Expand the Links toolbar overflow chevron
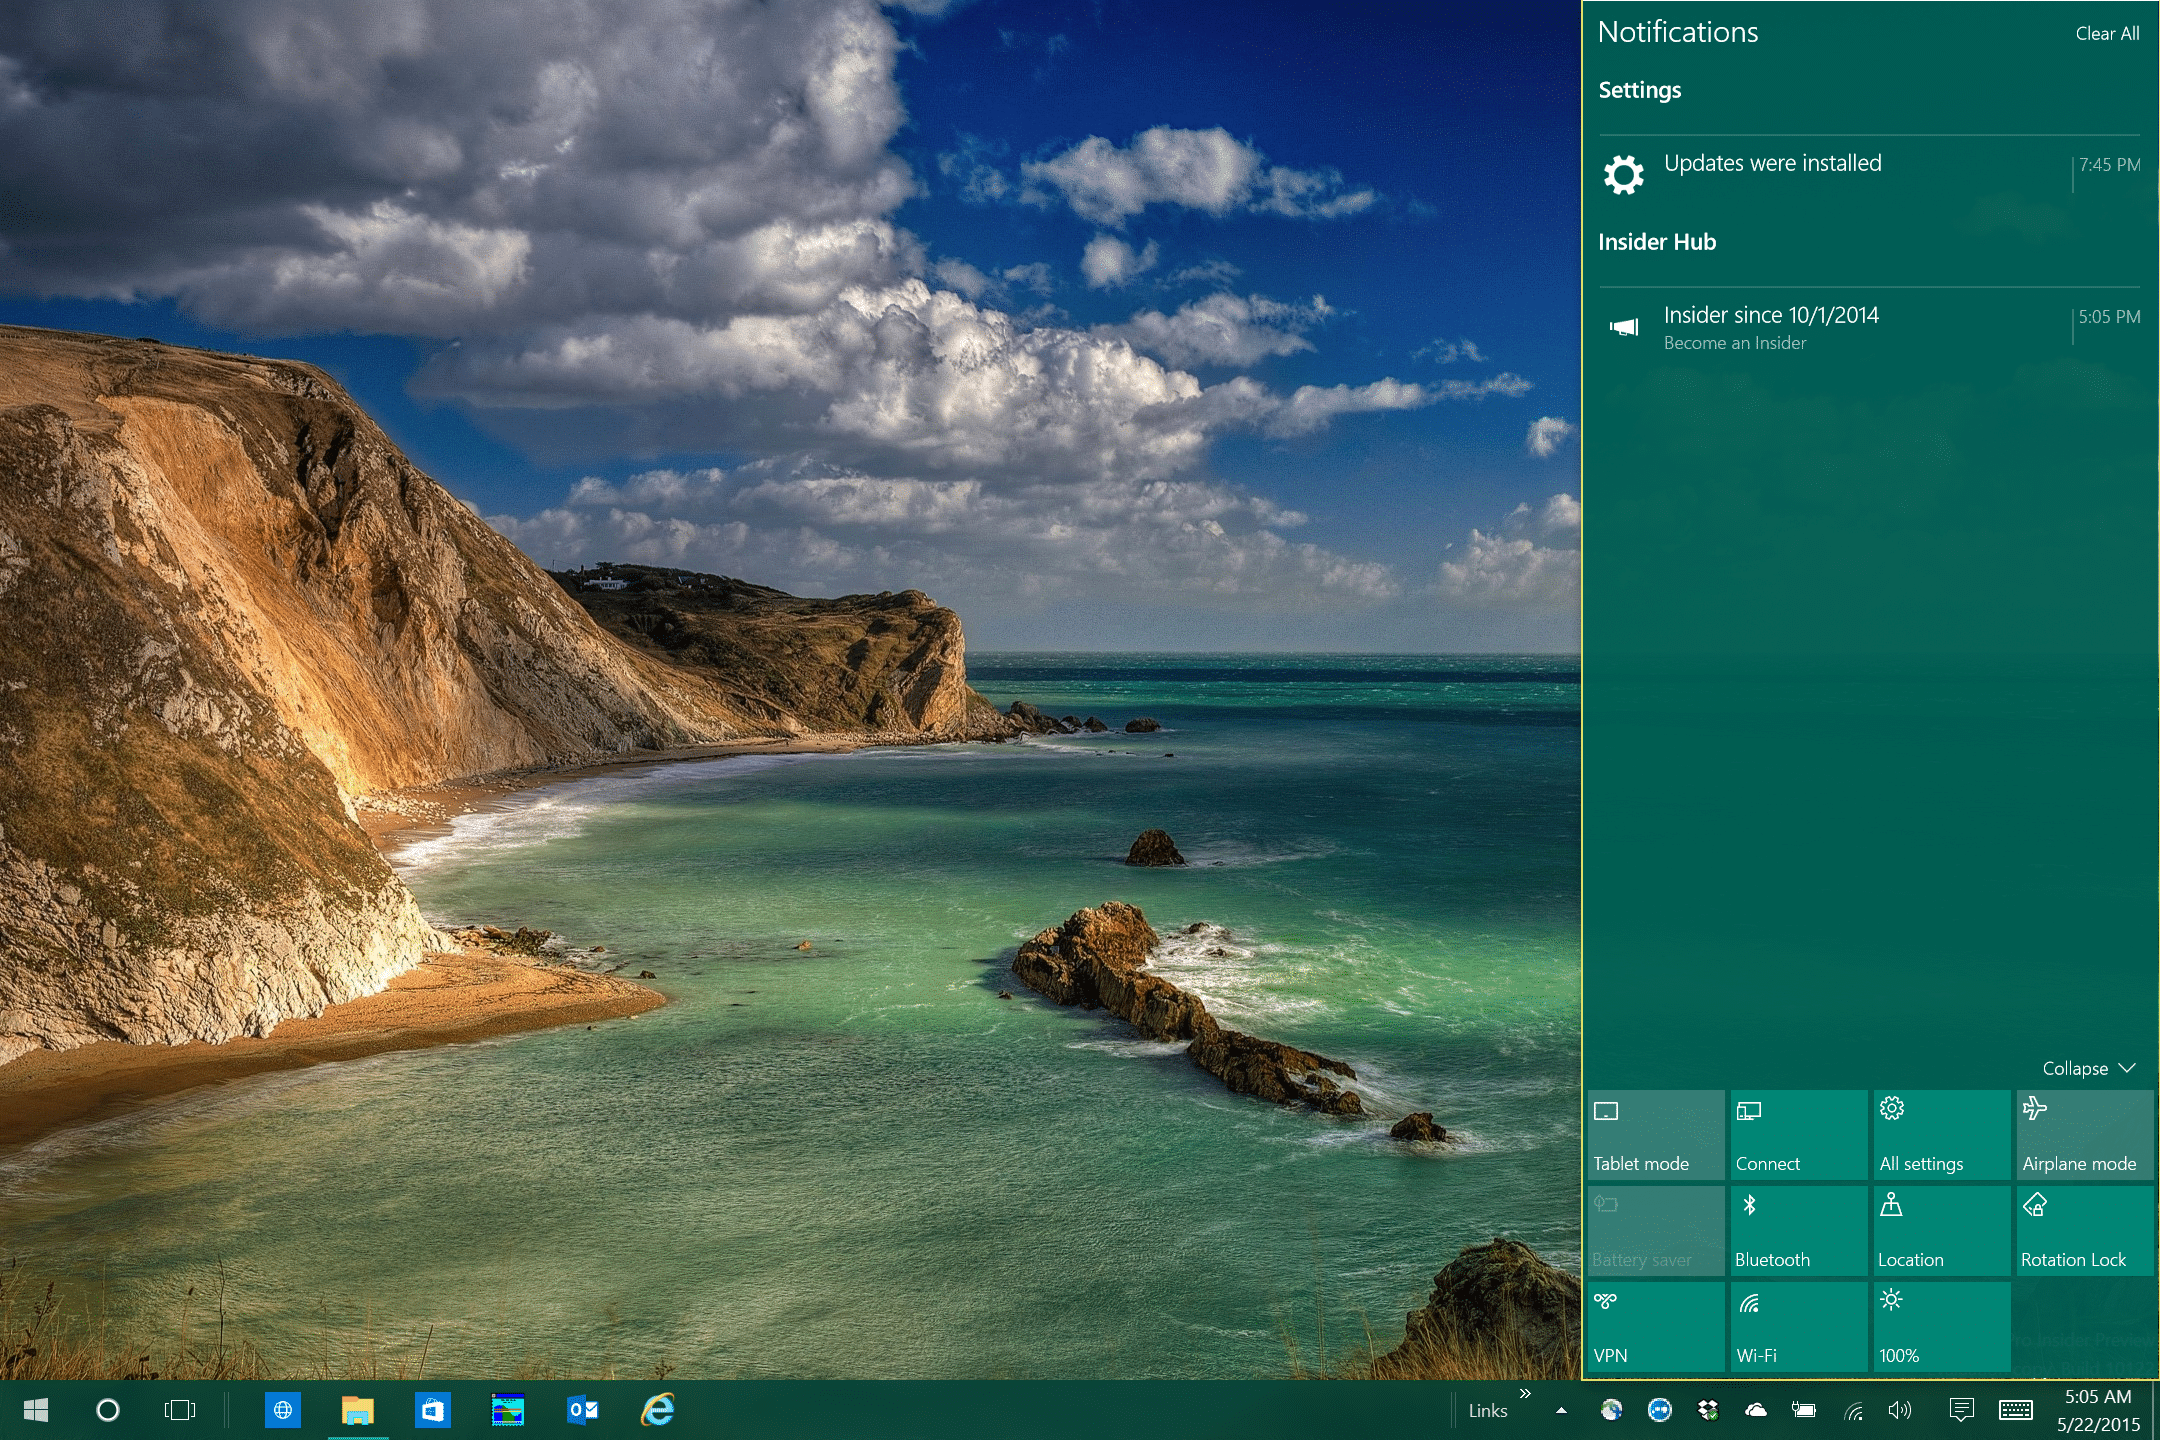The image size is (2160, 1440). 1525,1394
